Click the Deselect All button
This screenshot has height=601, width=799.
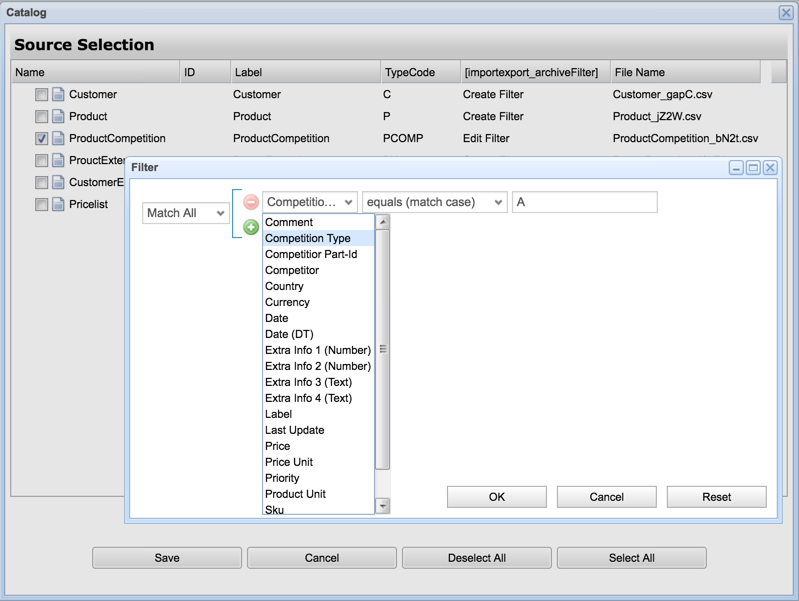pyautogui.click(x=477, y=558)
